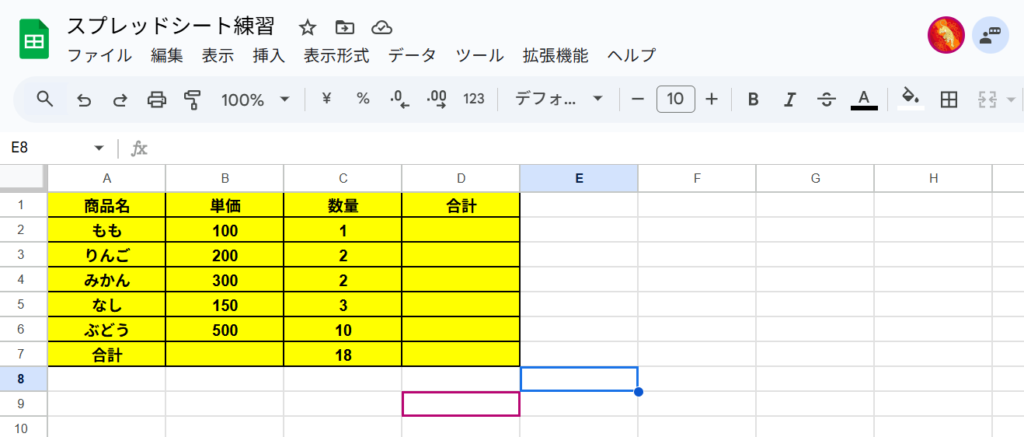The width and height of the screenshot is (1024, 437).
Task: Open the borders grid icon
Action: click(948, 99)
